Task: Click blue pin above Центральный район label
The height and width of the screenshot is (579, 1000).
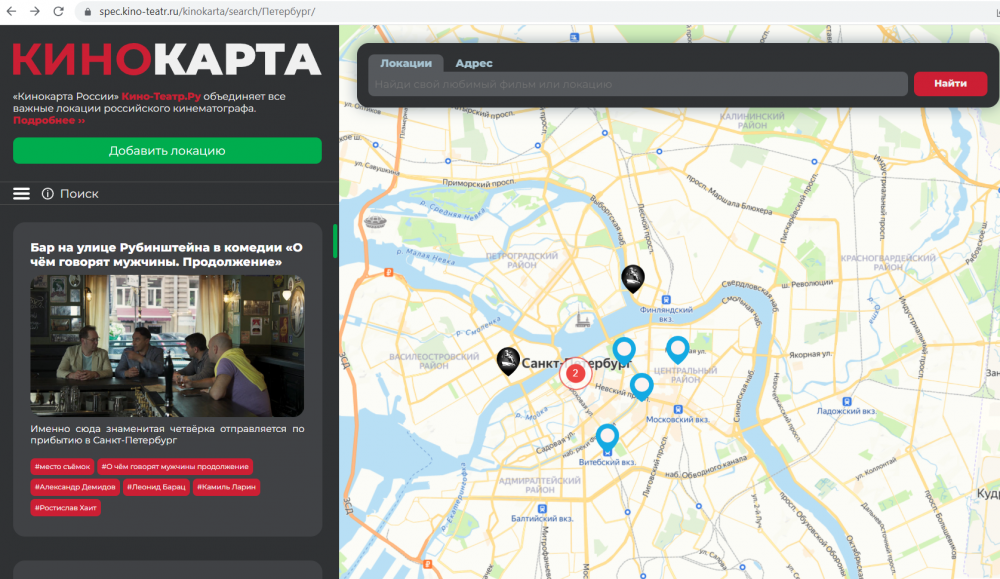Action: click(677, 350)
